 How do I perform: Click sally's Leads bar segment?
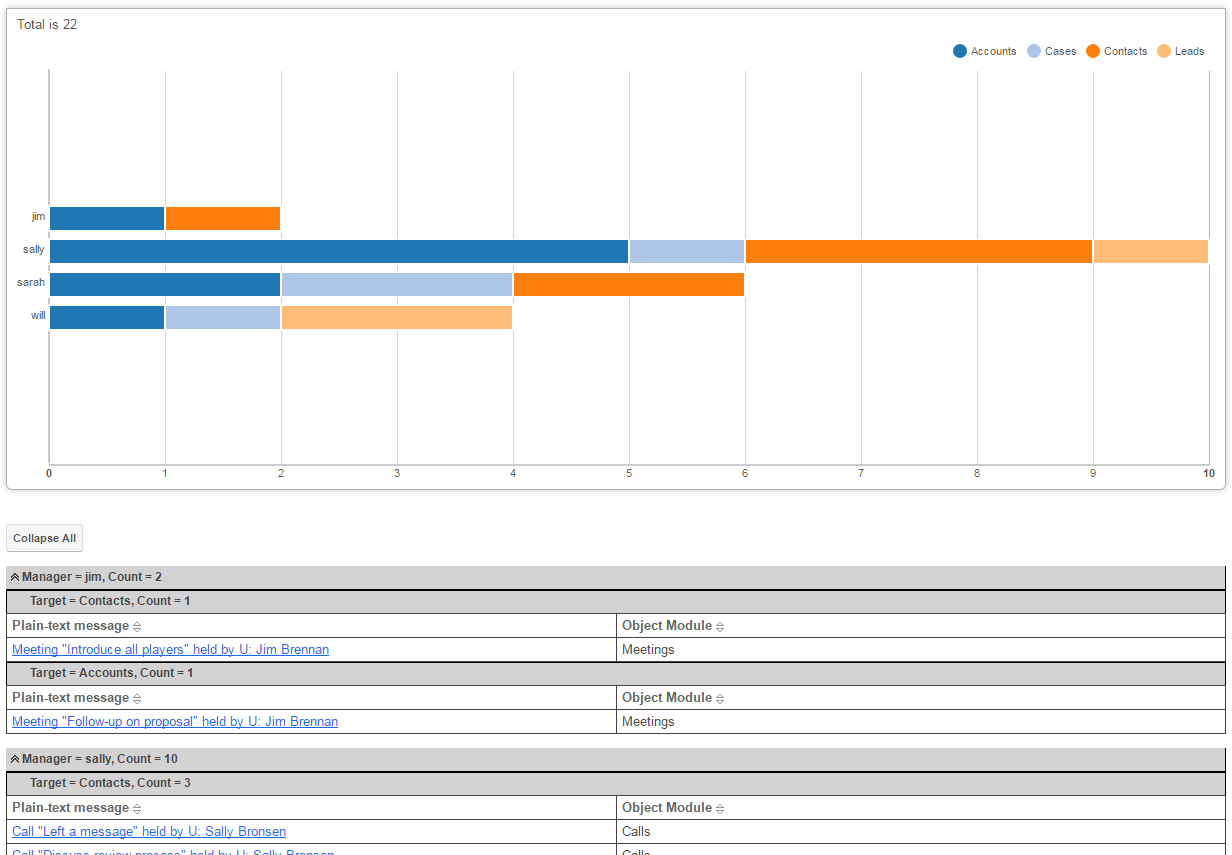1151,251
